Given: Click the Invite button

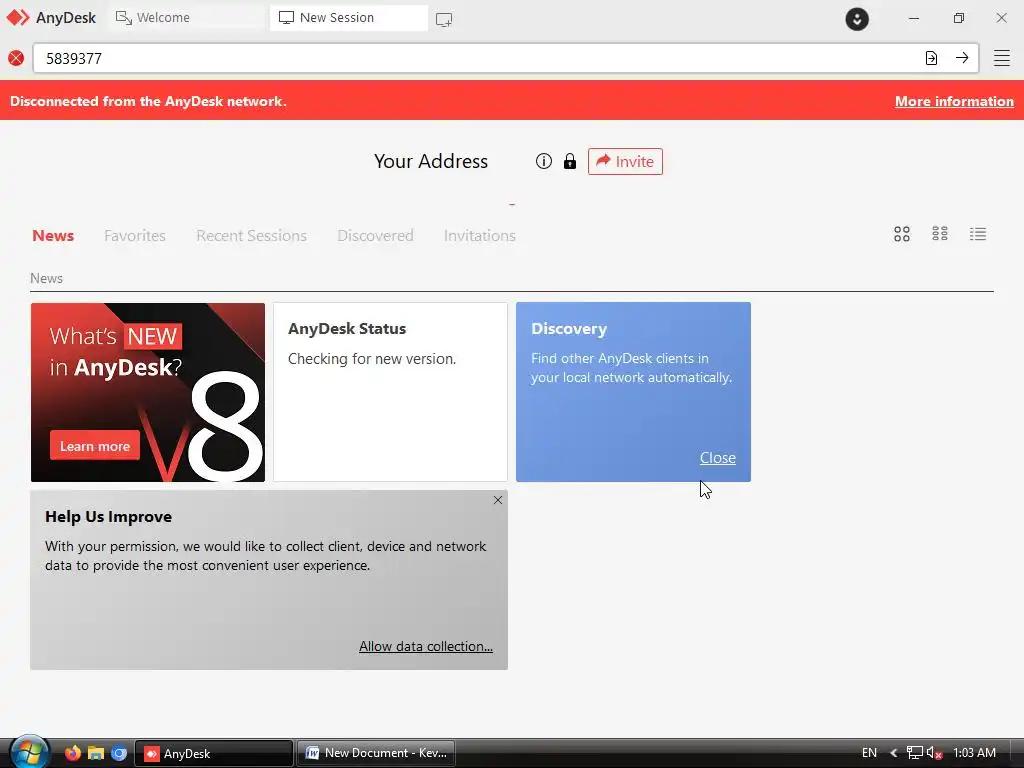Looking at the screenshot, I should click(625, 161).
